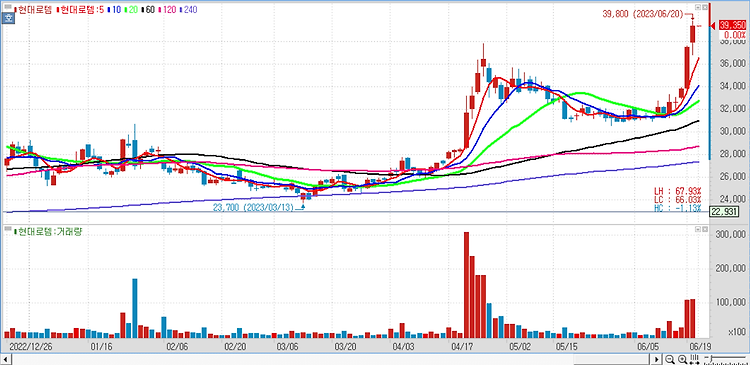Viewport: 750px width, 365px height.
Task: Click the LH : 67.93% label
Action: click(678, 192)
